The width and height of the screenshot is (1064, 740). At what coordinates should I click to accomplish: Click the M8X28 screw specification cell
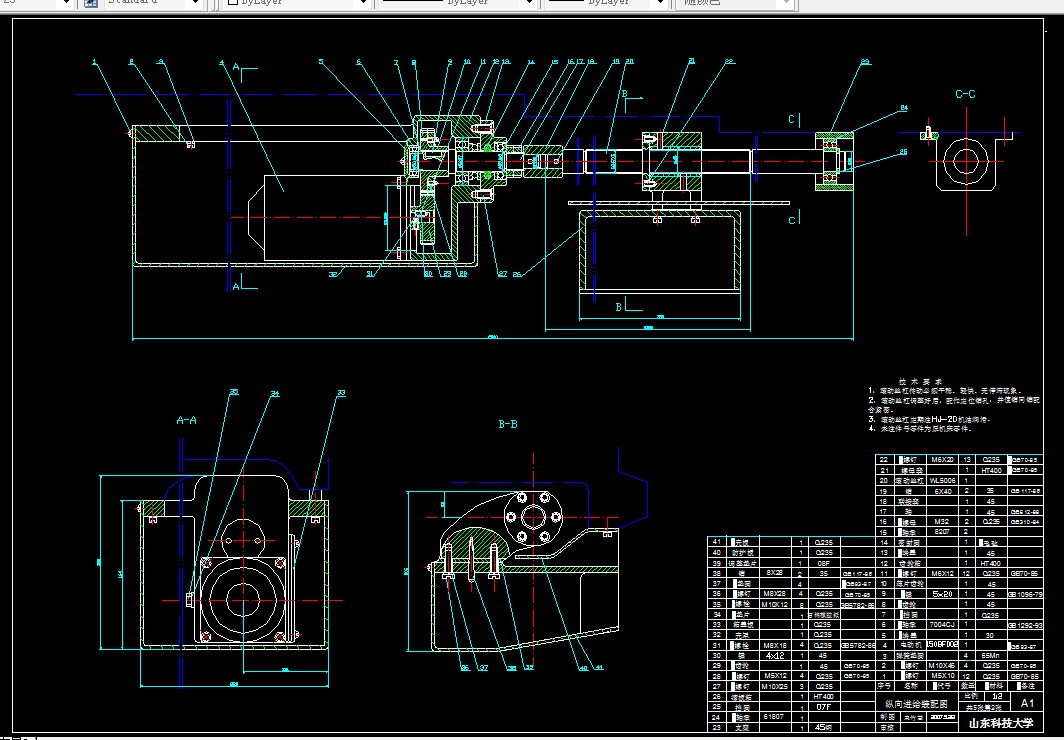[x=774, y=593]
